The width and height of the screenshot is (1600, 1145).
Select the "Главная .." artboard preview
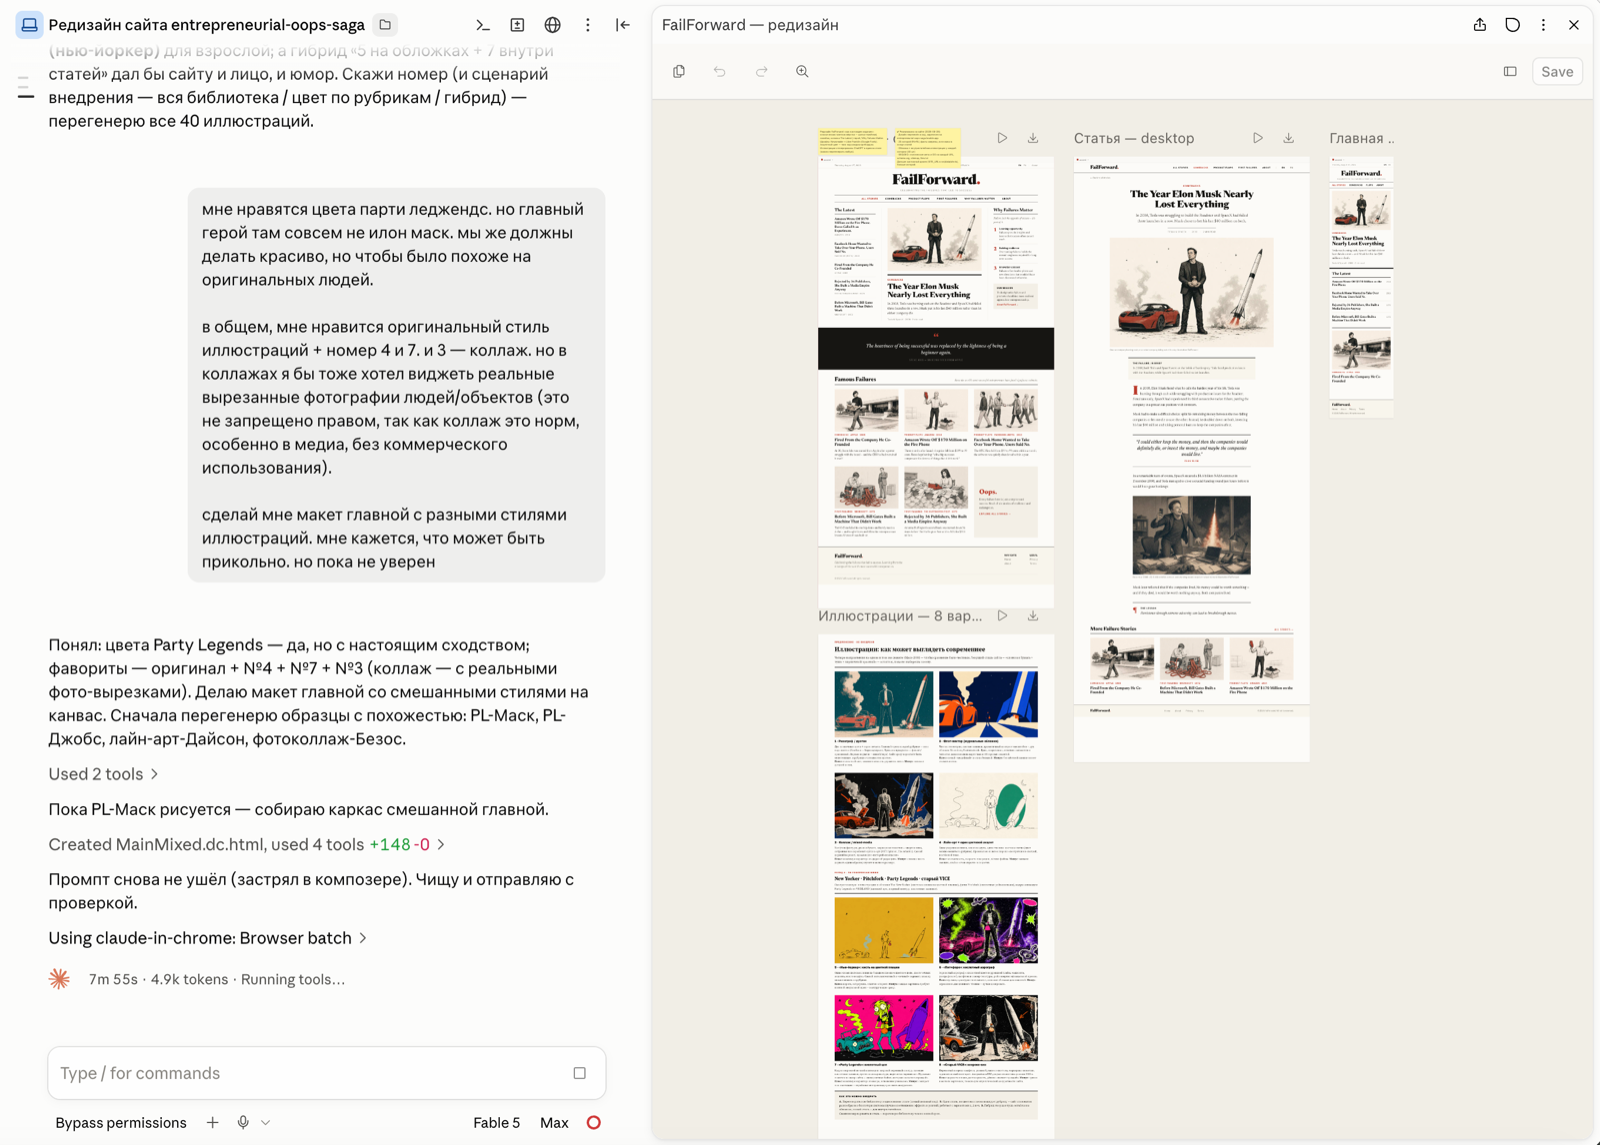pyautogui.click(x=1361, y=287)
